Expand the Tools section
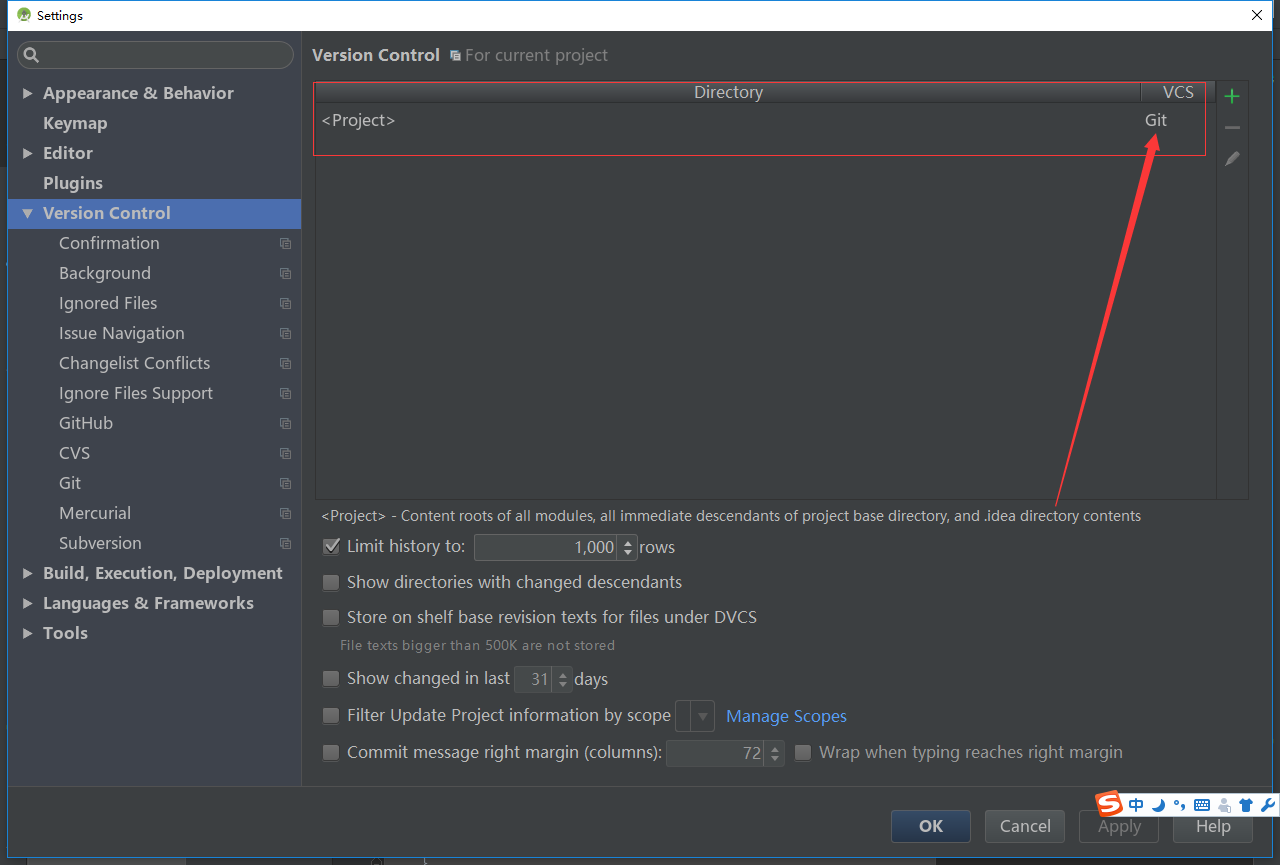This screenshot has width=1280, height=865. (x=27, y=633)
